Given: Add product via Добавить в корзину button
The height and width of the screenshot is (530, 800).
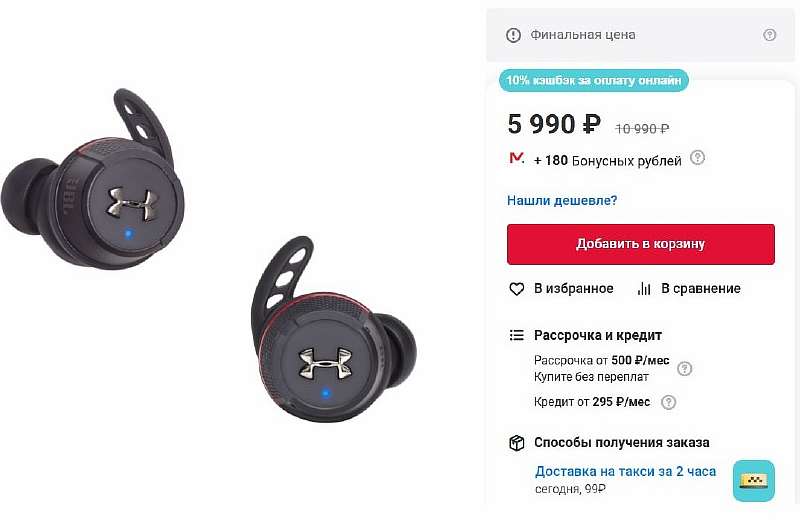Looking at the screenshot, I should coord(641,244).
